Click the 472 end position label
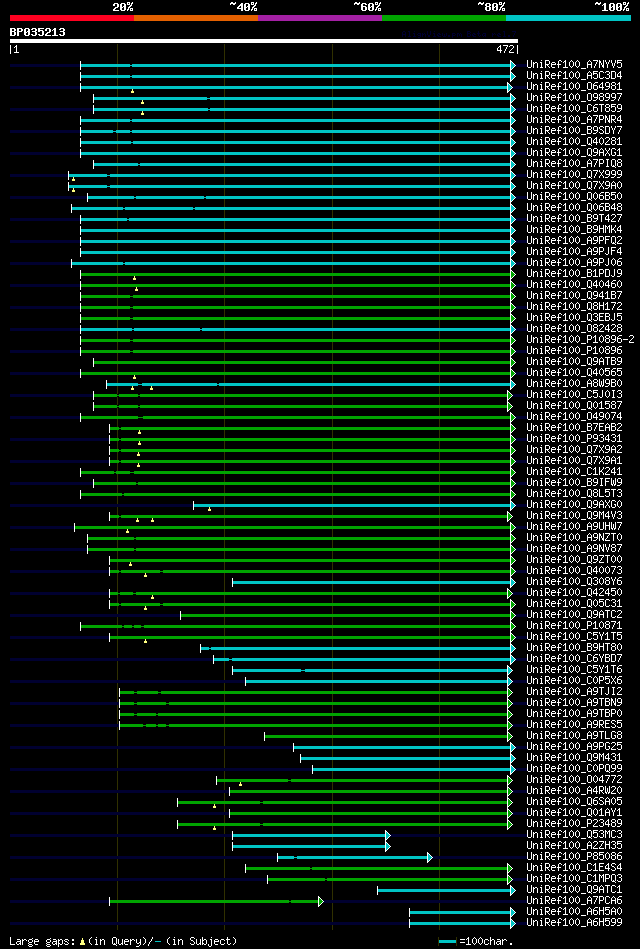The height and width of the screenshot is (949, 640). 506,50
